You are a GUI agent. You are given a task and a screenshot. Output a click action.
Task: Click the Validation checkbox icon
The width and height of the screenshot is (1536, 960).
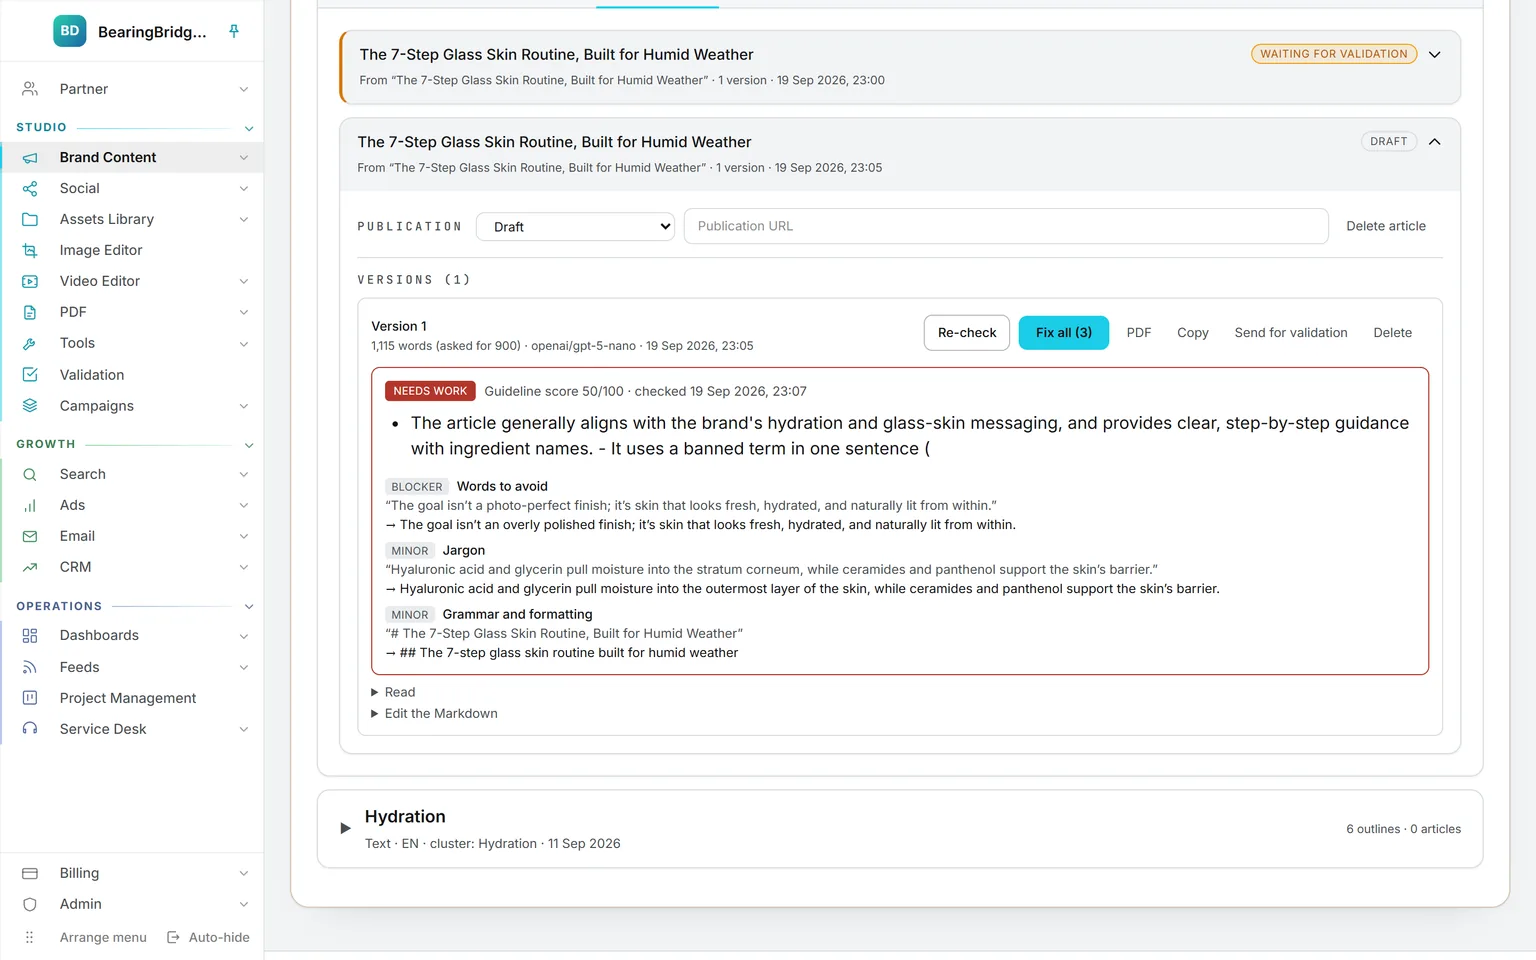click(30, 374)
